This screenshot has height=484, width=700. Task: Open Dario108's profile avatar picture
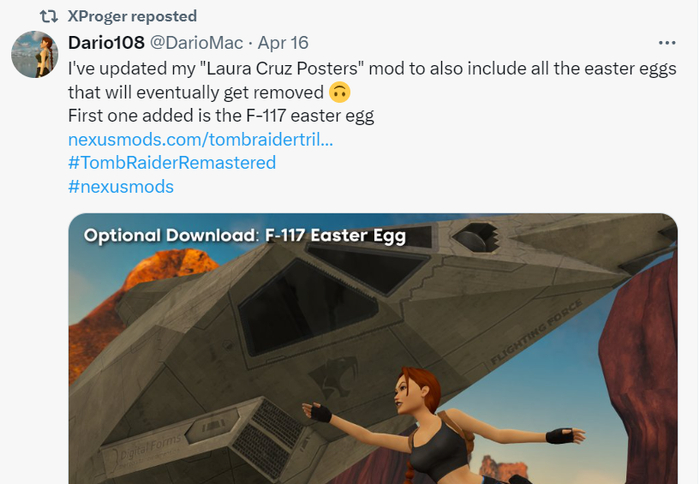[35, 54]
